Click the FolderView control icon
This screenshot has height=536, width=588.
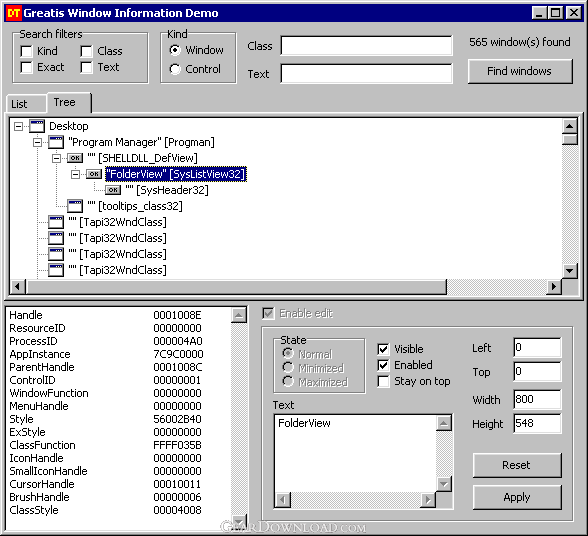[x=94, y=174]
